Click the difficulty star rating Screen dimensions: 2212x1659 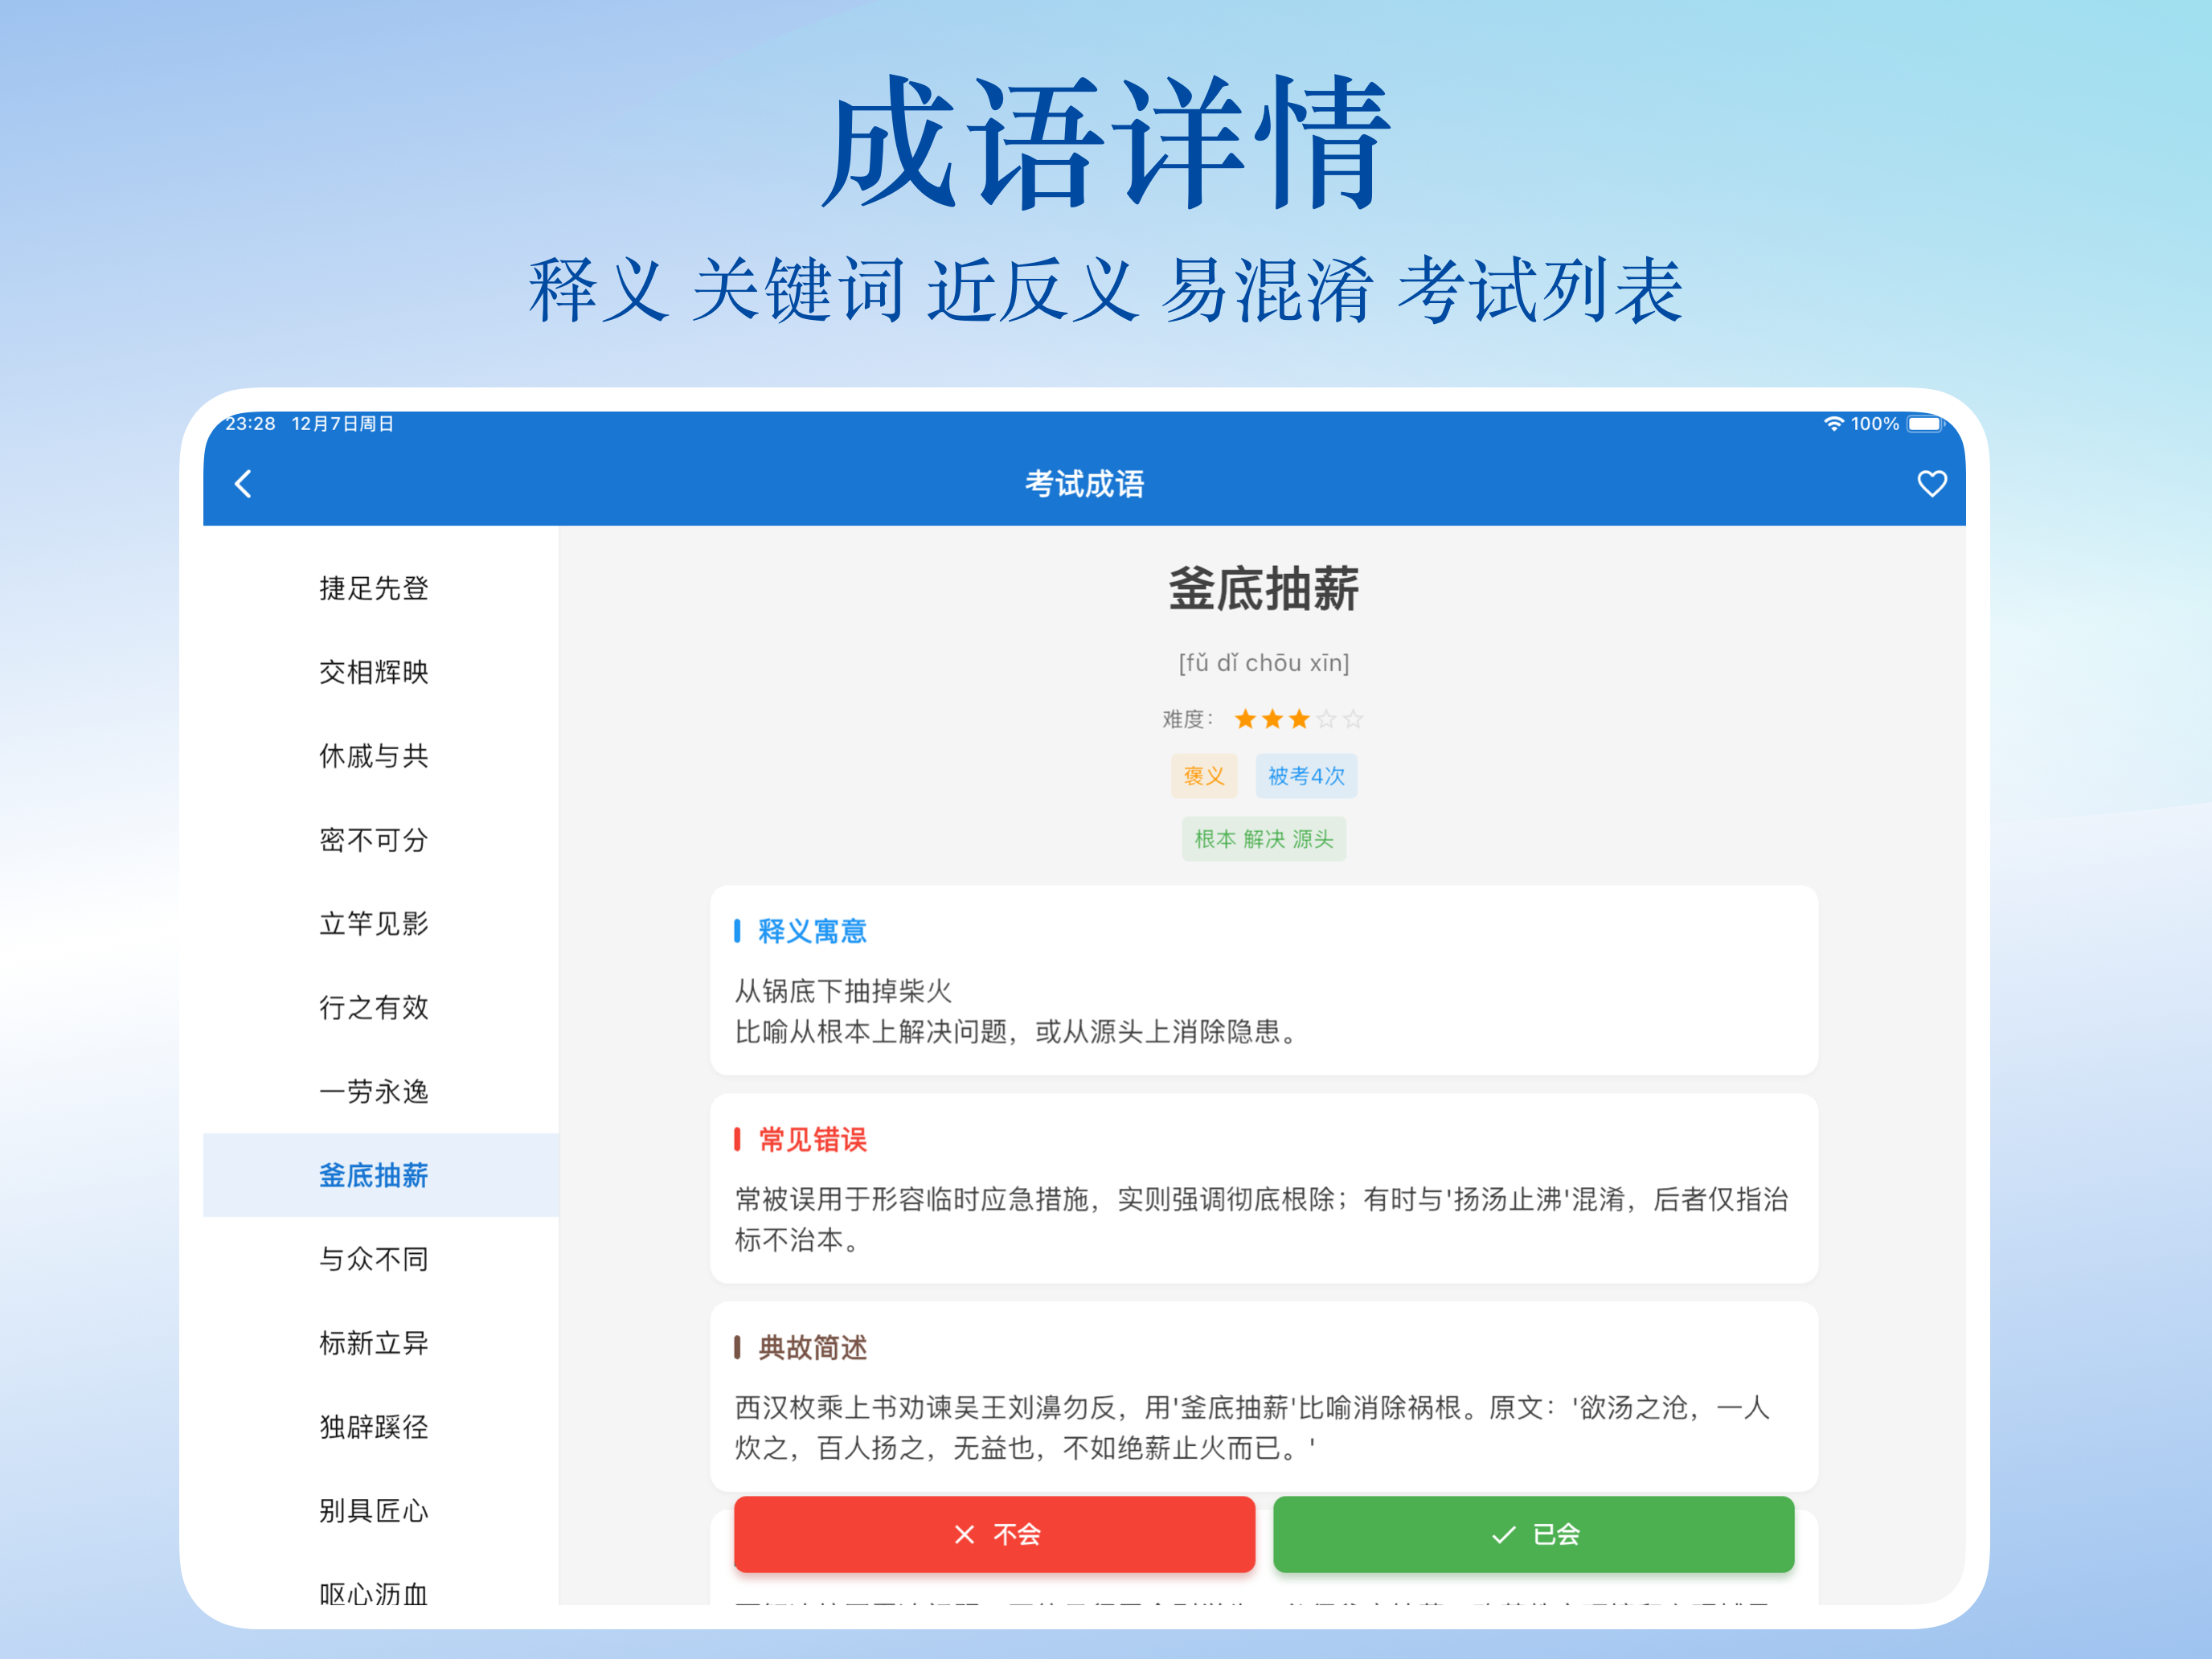click(x=1298, y=719)
